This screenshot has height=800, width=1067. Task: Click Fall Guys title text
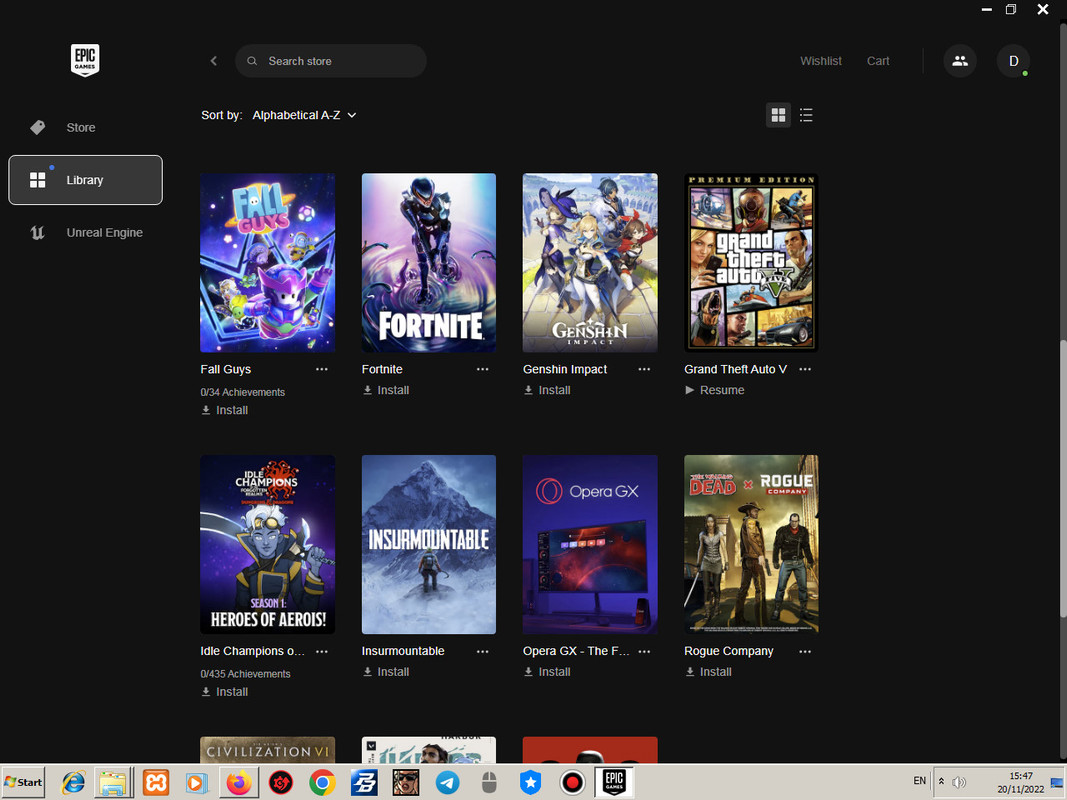pos(226,369)
